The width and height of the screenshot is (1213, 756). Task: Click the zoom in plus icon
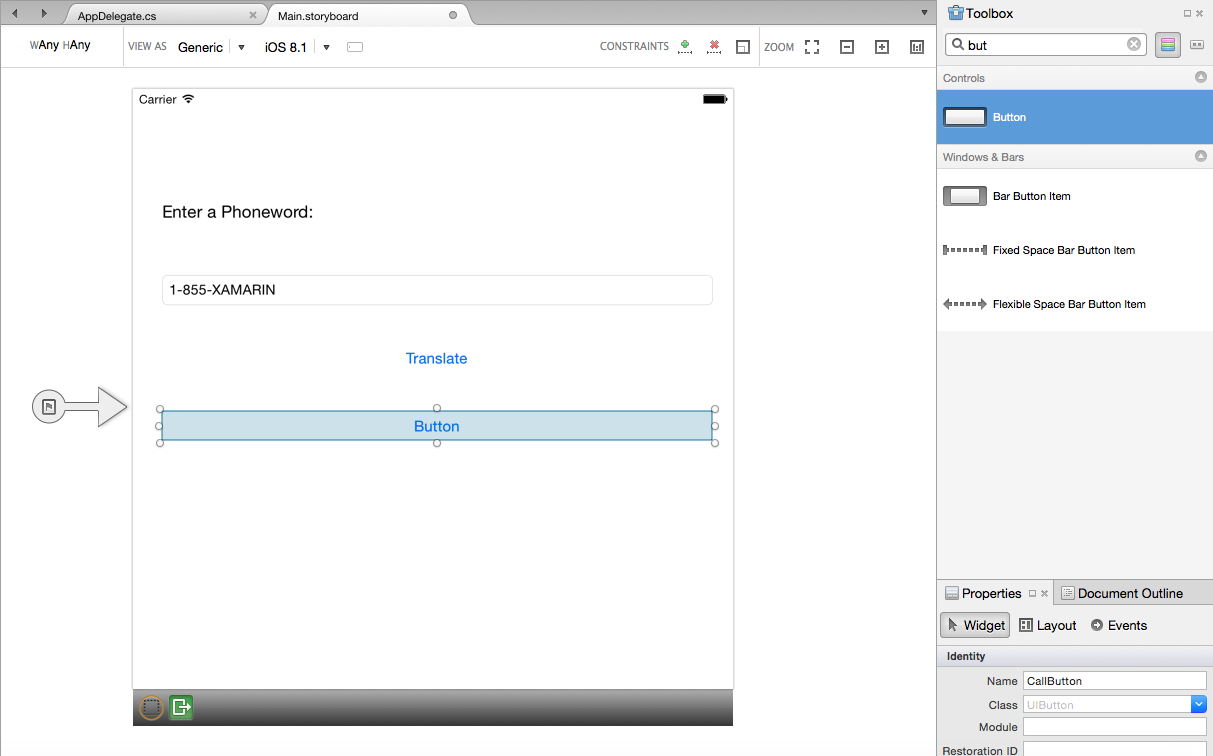[882, 47]
